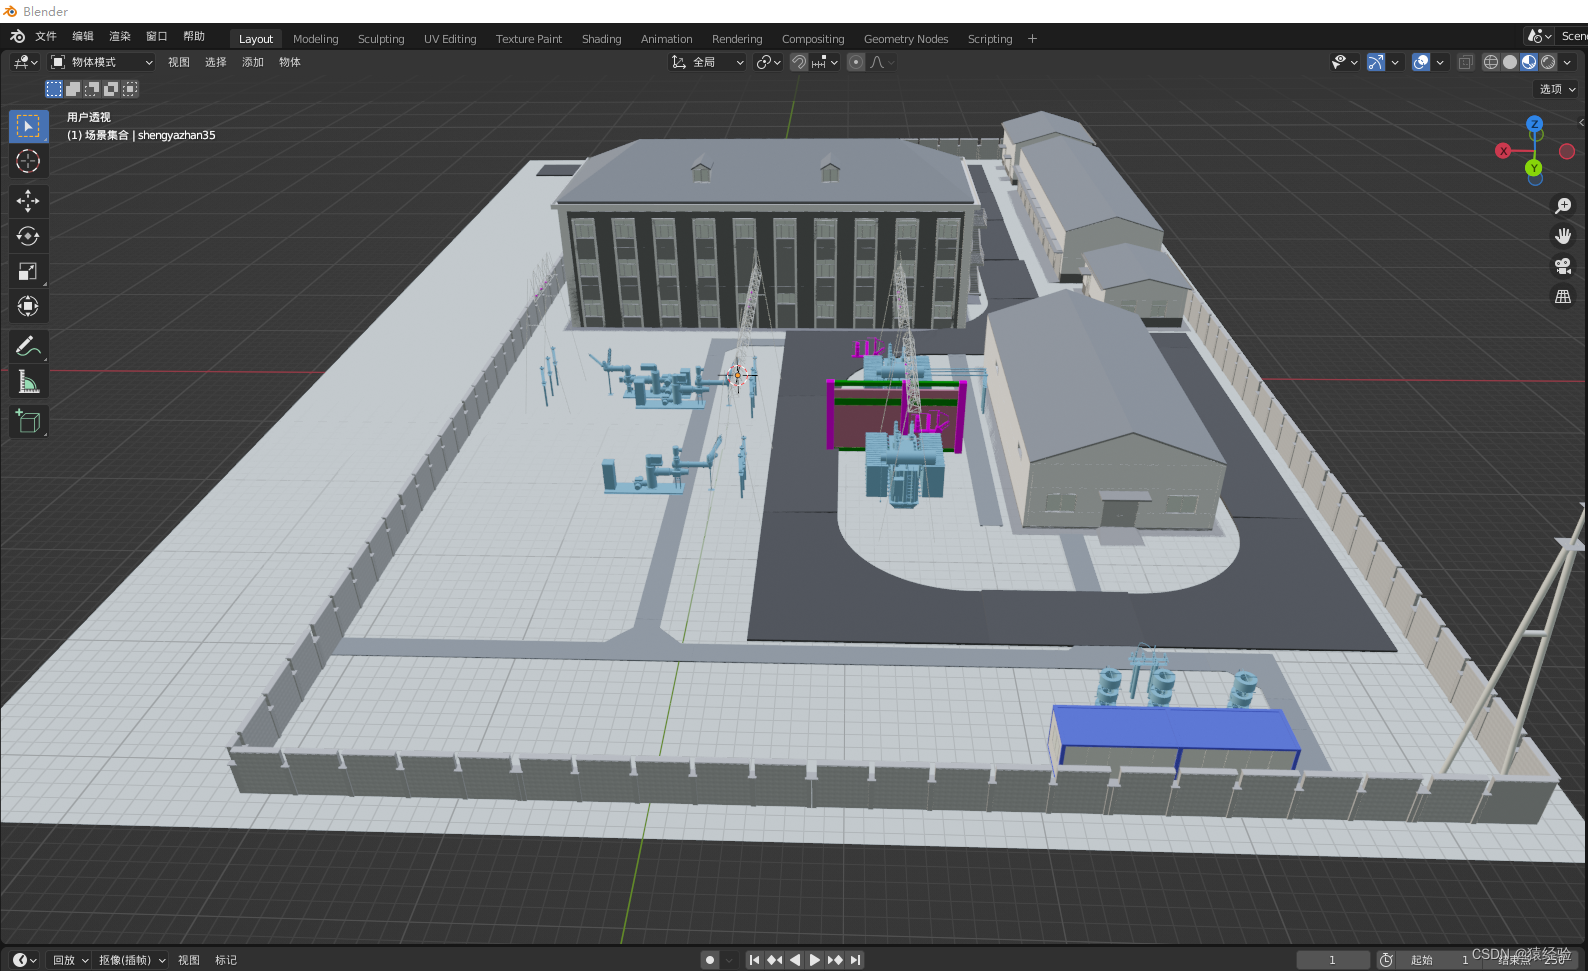Expand the overlay options dropdown arrow
Image resolution: width=1588 pixels, height=971 pixels.
(1440, 62)
